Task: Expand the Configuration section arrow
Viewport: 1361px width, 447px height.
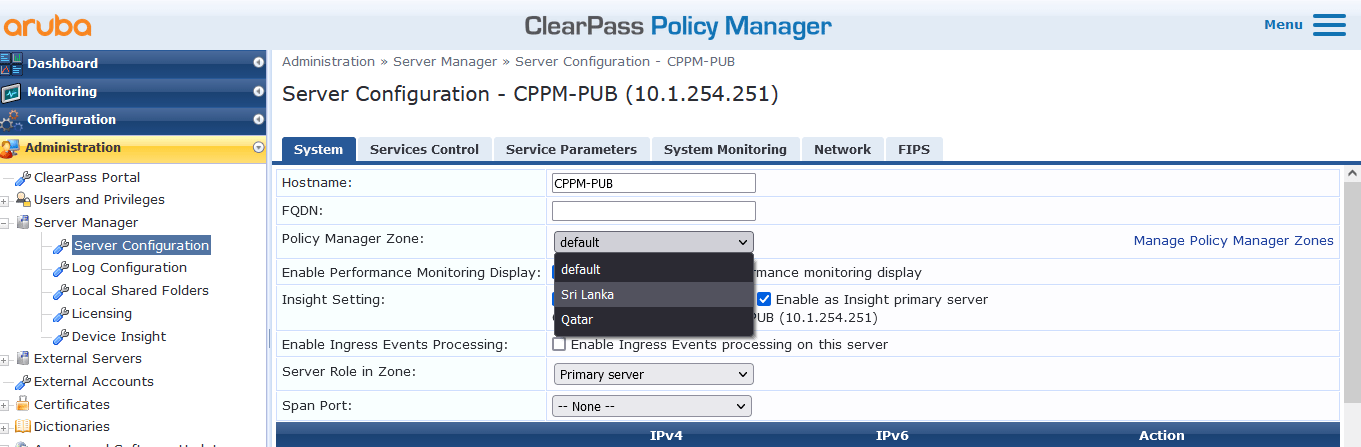Action: 259,119
